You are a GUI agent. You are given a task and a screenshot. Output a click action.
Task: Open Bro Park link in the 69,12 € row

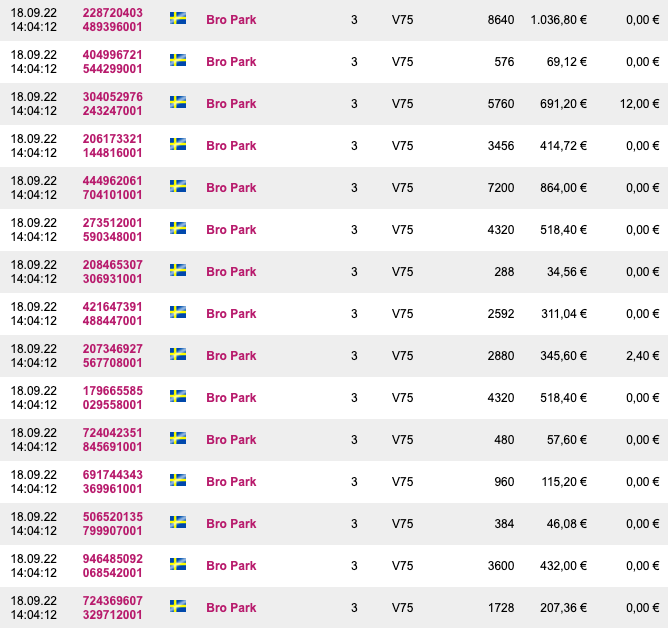pos(231,62)
